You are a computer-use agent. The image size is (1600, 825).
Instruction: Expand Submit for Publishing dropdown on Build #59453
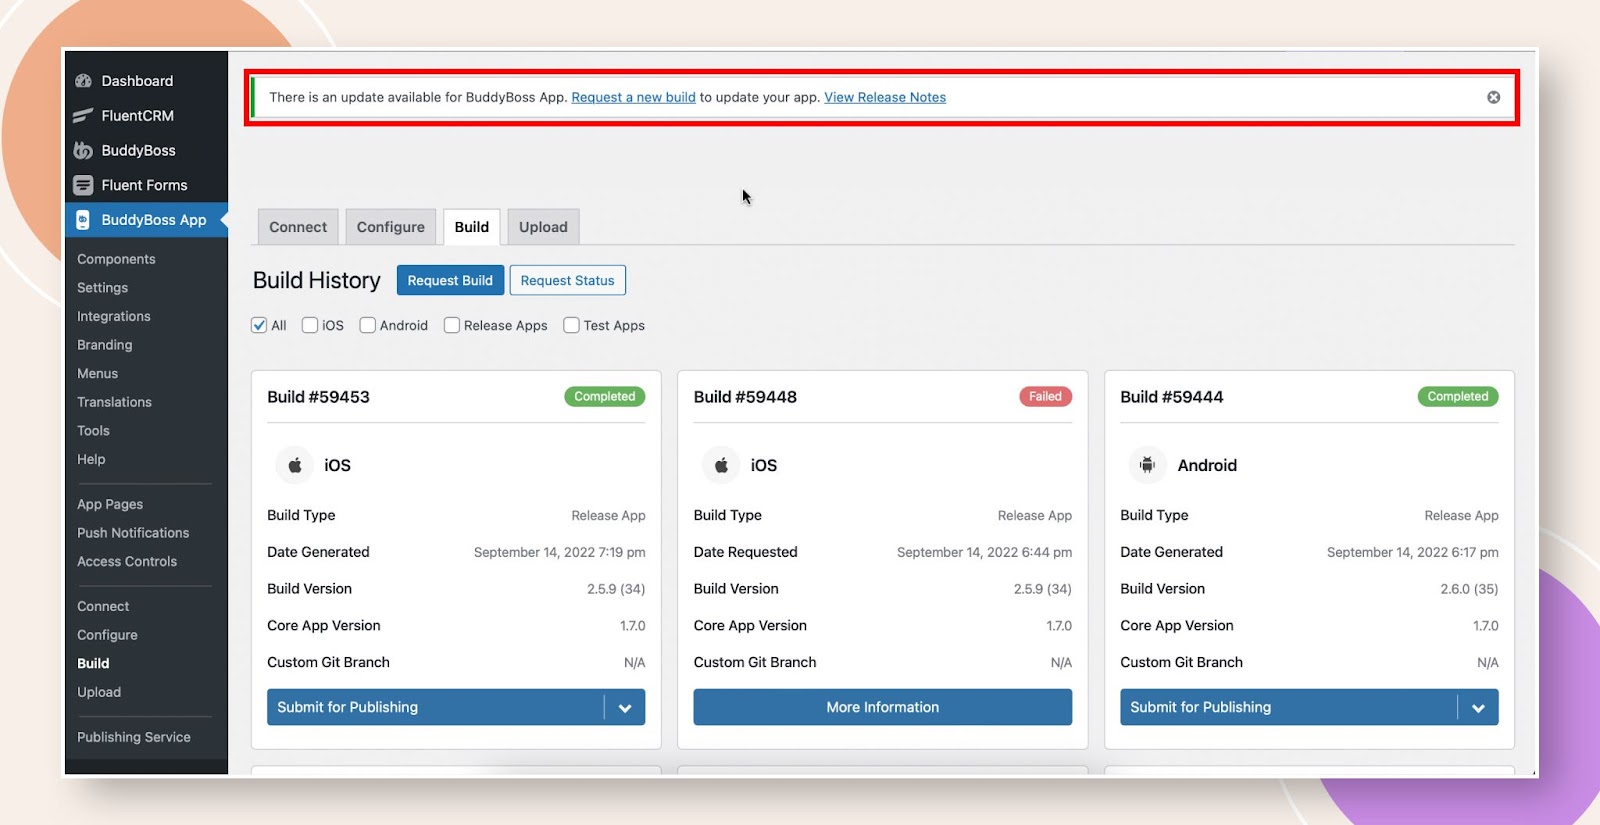[625, 707]
